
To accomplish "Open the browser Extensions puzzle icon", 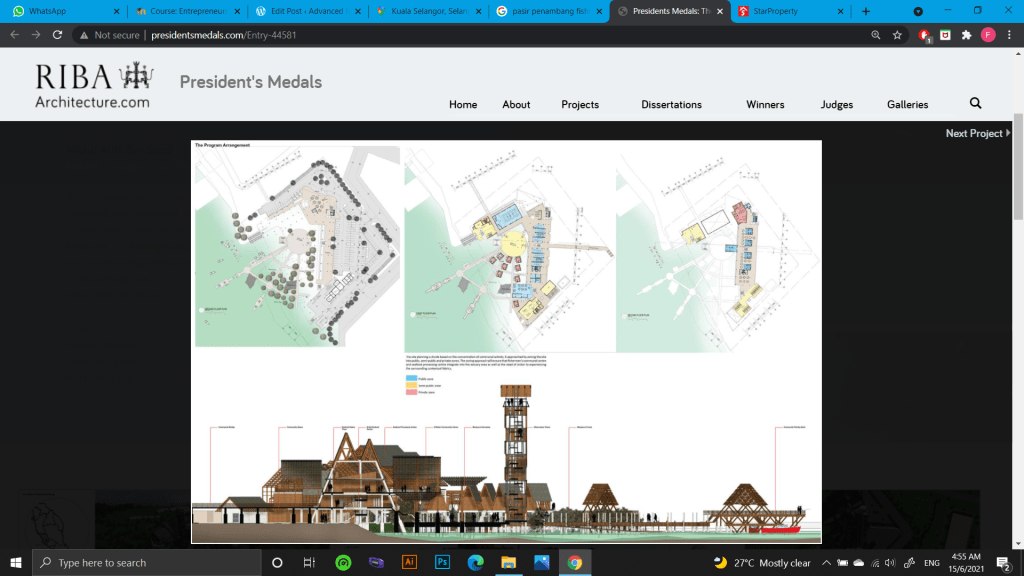I will 966,34.
